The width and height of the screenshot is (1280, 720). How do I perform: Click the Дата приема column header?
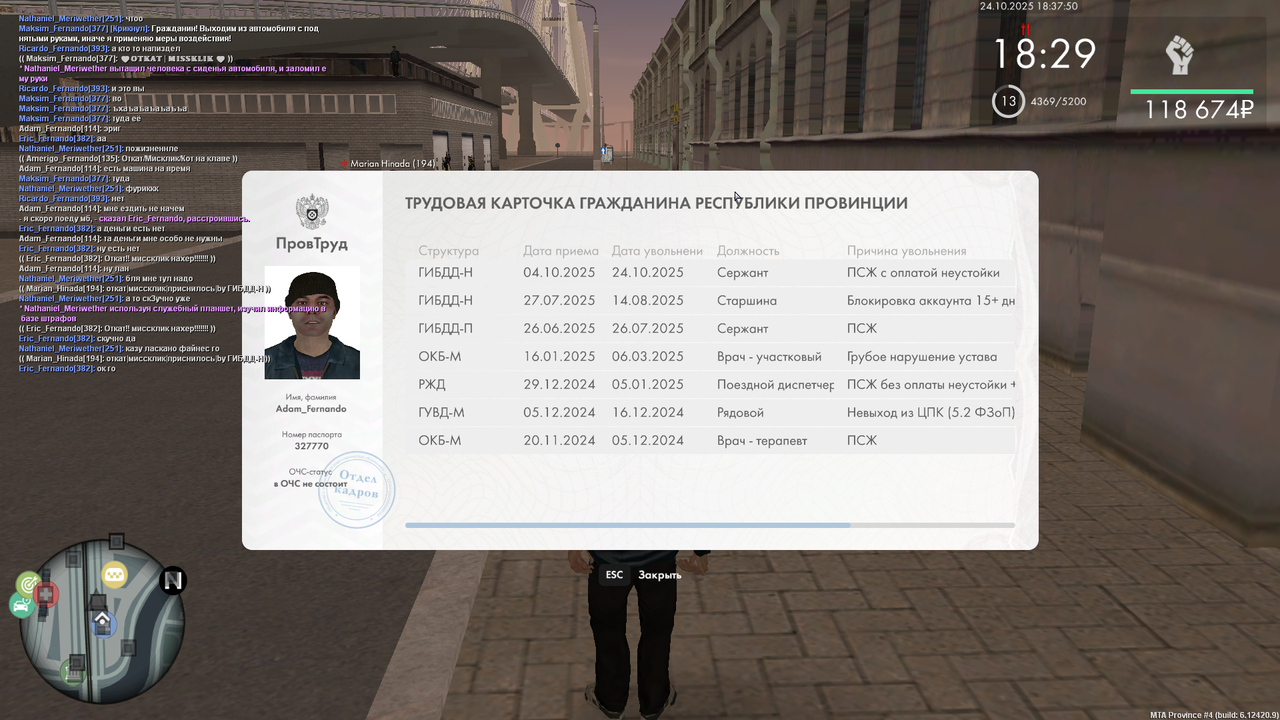coord(561,251)
